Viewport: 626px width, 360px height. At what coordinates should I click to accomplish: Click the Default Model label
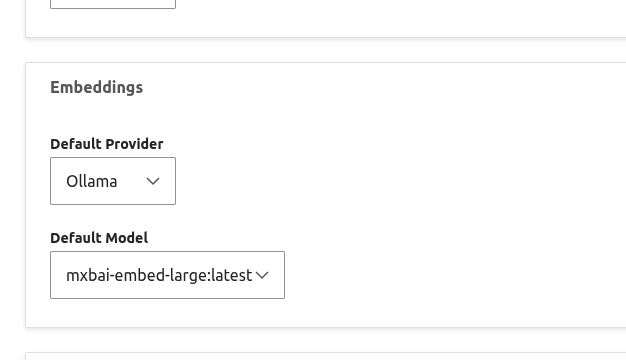click(99, 238)
